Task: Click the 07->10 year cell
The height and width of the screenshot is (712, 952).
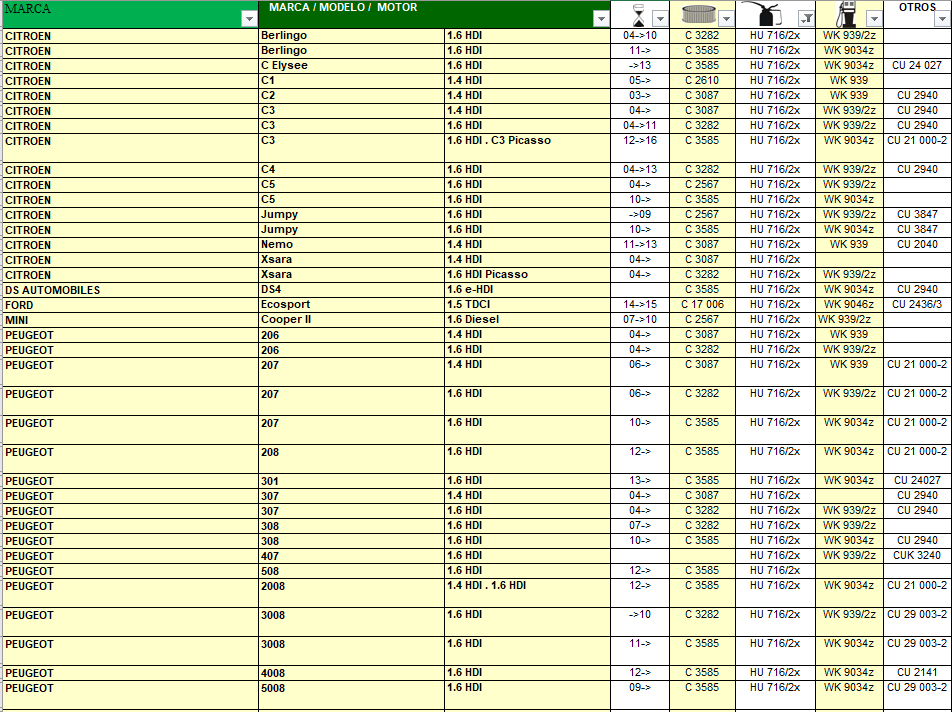Action: 640,320
